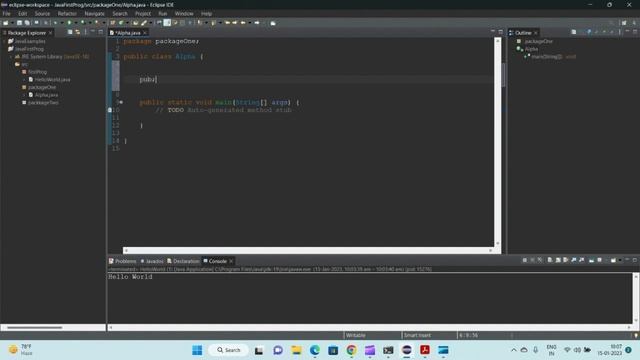
Task: Open the Run button dropdown arrow
Action: click(76, 23)
